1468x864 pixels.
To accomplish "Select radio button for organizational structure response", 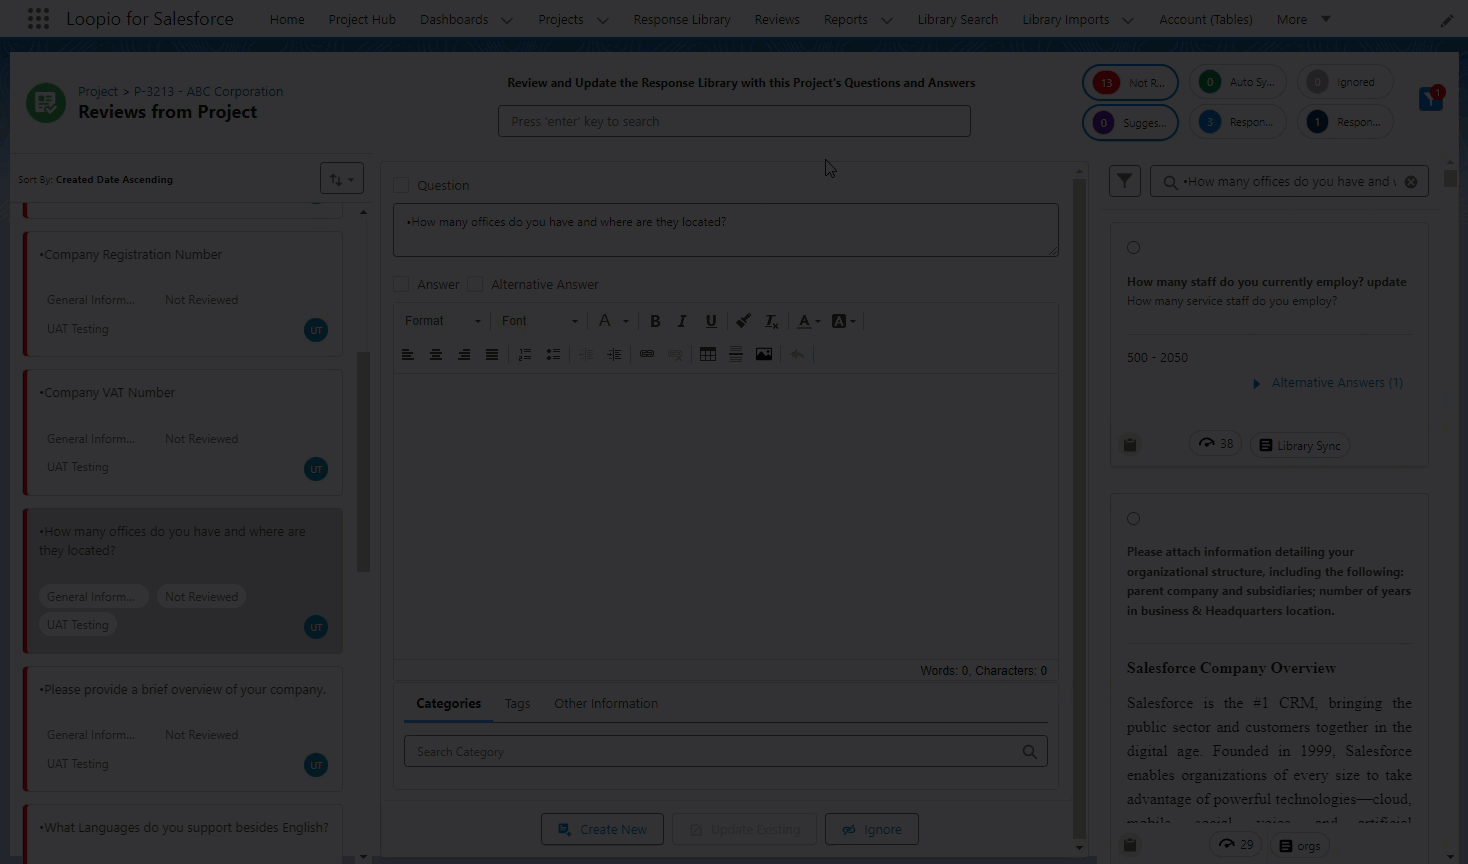I will (x=1133, y=518).
